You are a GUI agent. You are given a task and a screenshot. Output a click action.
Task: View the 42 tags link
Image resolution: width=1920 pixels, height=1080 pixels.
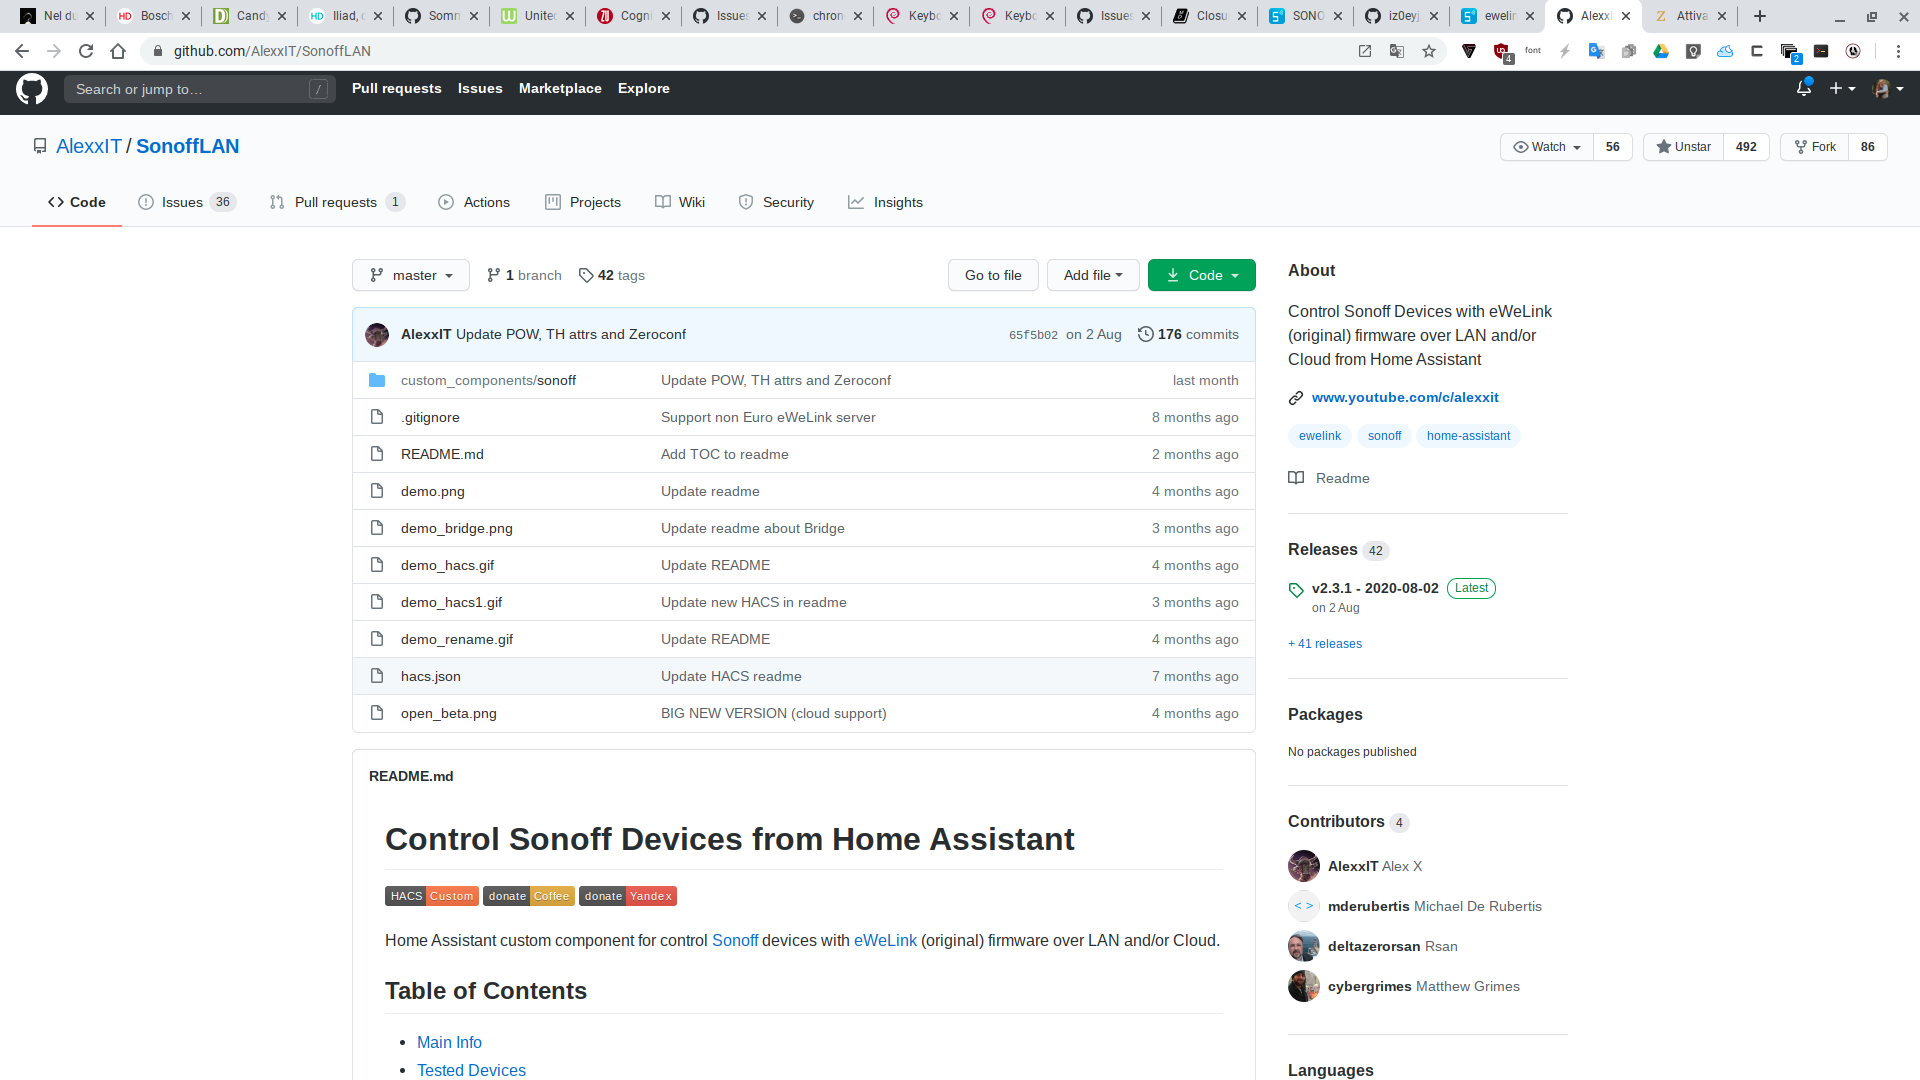click(x=612, y=275)
